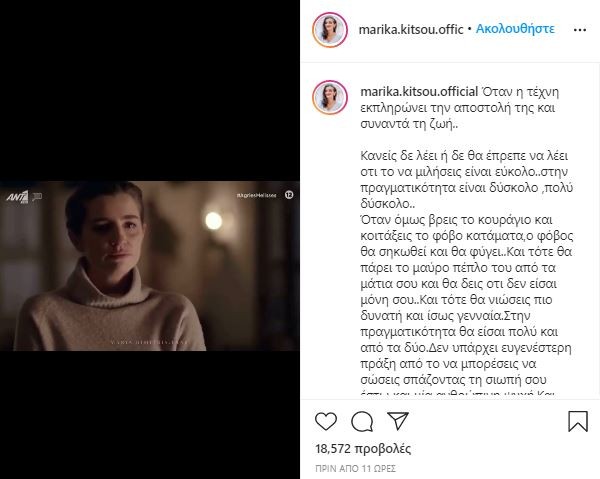Click the paragraph starting Κανείς δε λέει
600x479 pixels.
466,180
